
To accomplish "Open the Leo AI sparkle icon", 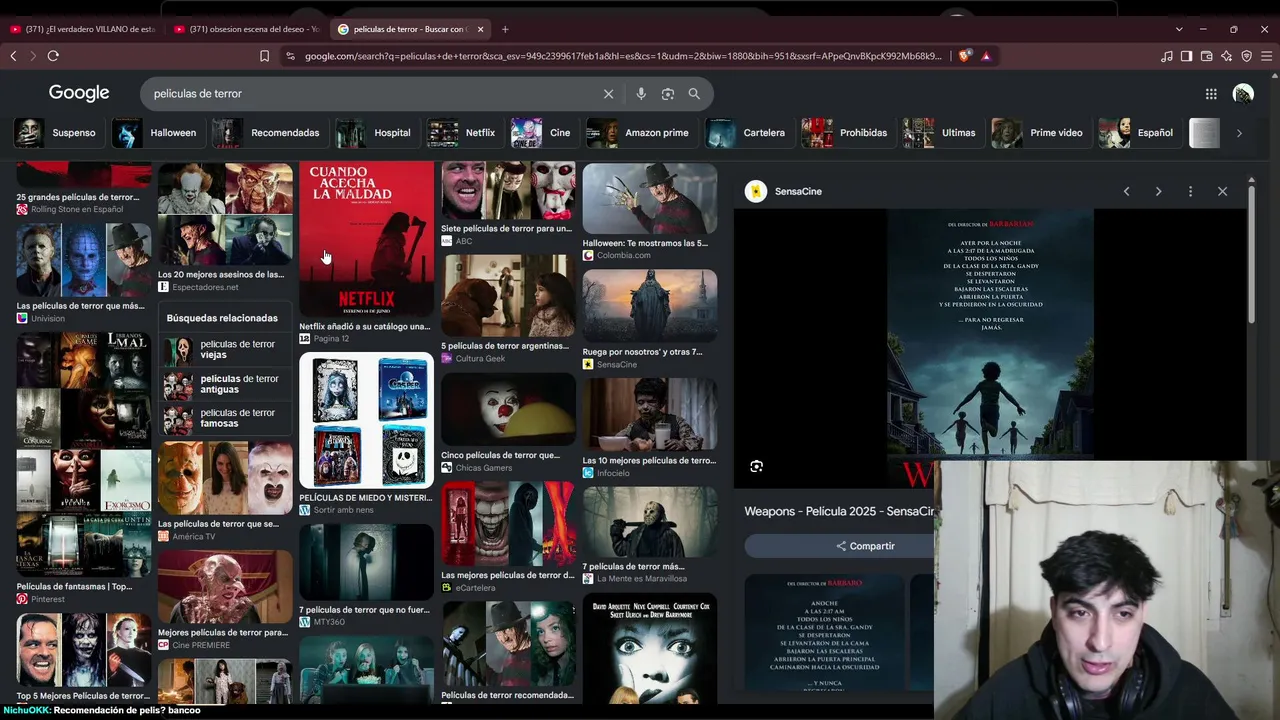I will (1226, 56).
